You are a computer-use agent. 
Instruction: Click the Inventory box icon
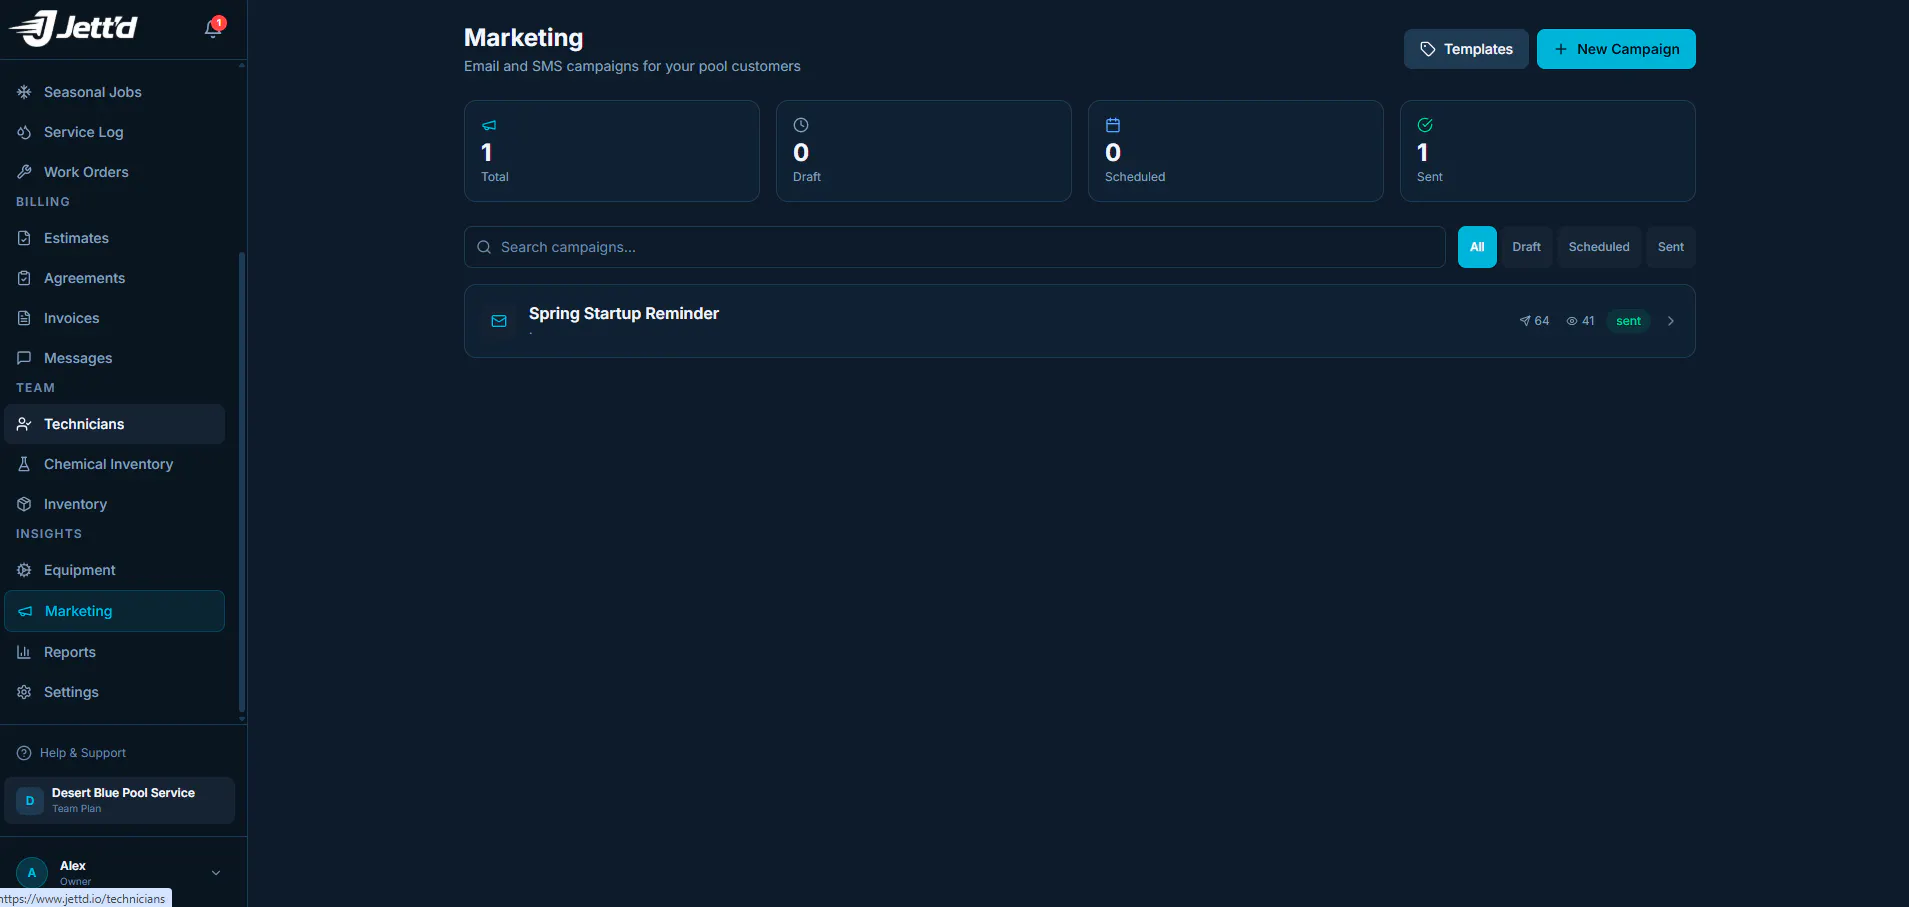point(24,504)
